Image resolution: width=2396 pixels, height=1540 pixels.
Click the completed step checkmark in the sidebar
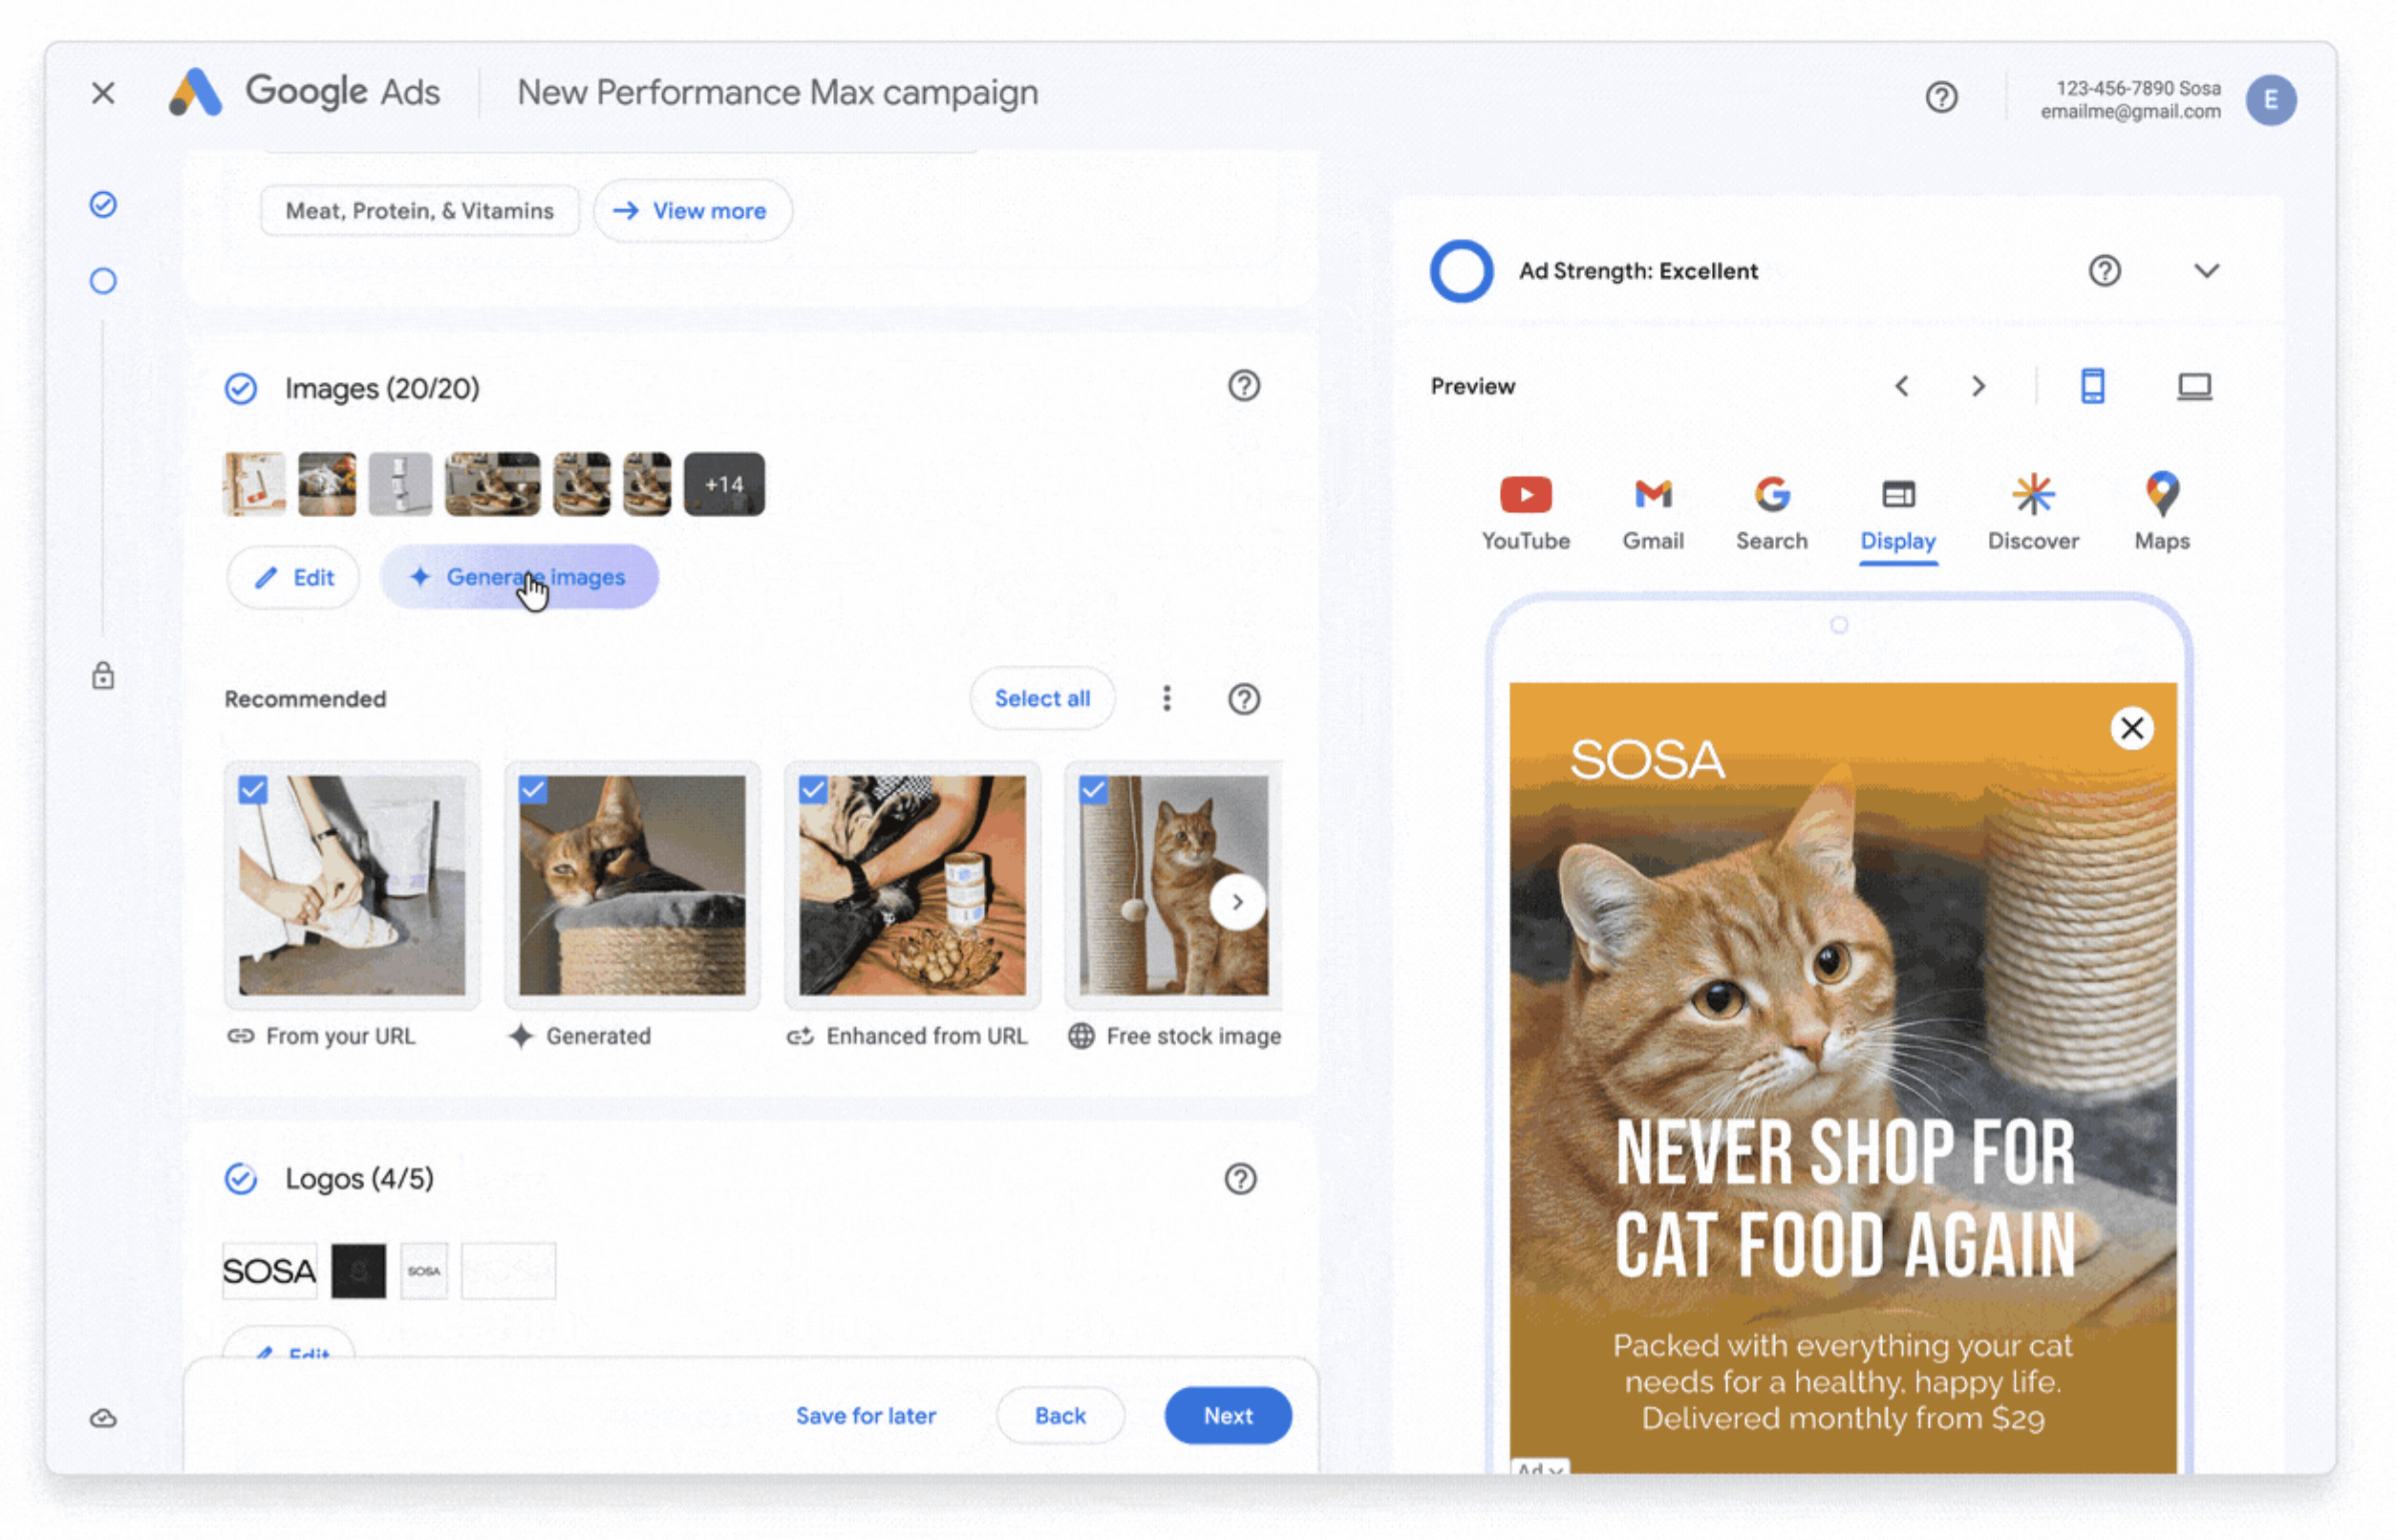[x=103, y=204]
